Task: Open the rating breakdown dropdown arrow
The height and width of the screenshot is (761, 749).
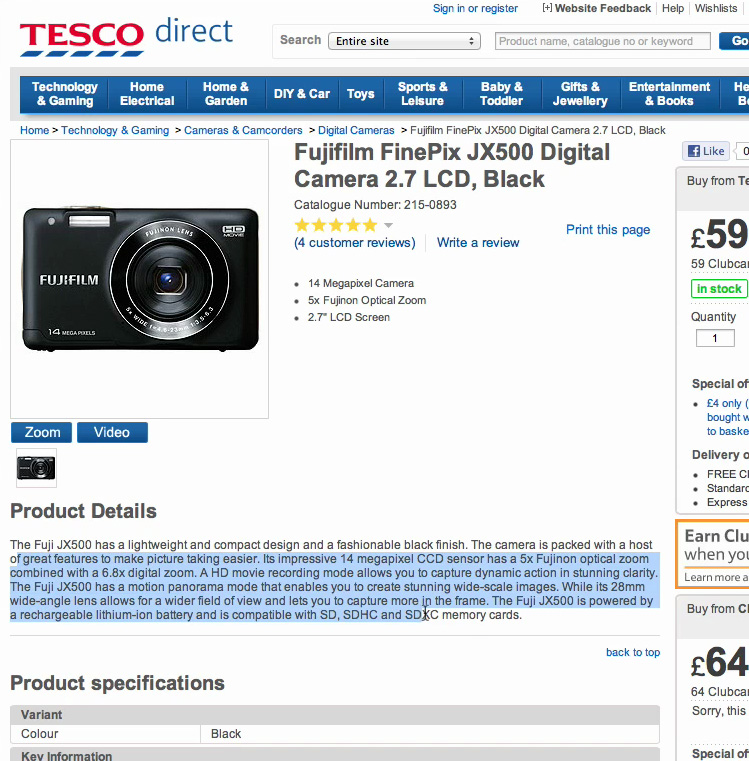Action: (388, 225)
